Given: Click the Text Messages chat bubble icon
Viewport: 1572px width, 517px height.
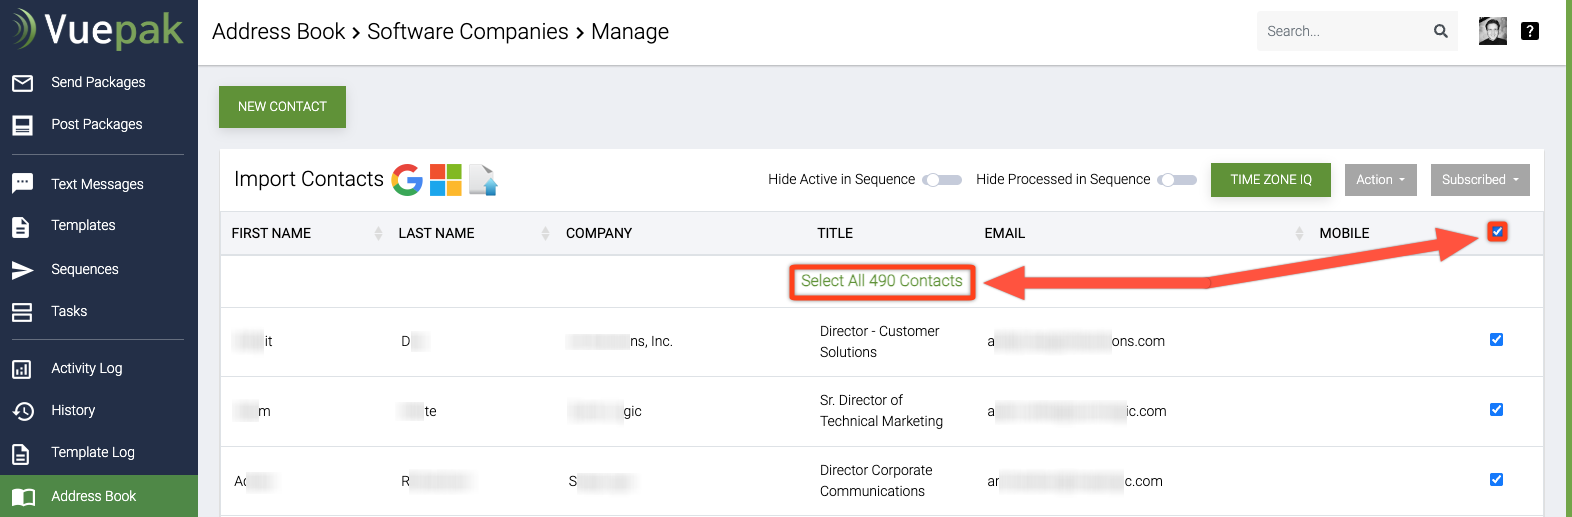Looking at the screenshot, I should point(22,184).
